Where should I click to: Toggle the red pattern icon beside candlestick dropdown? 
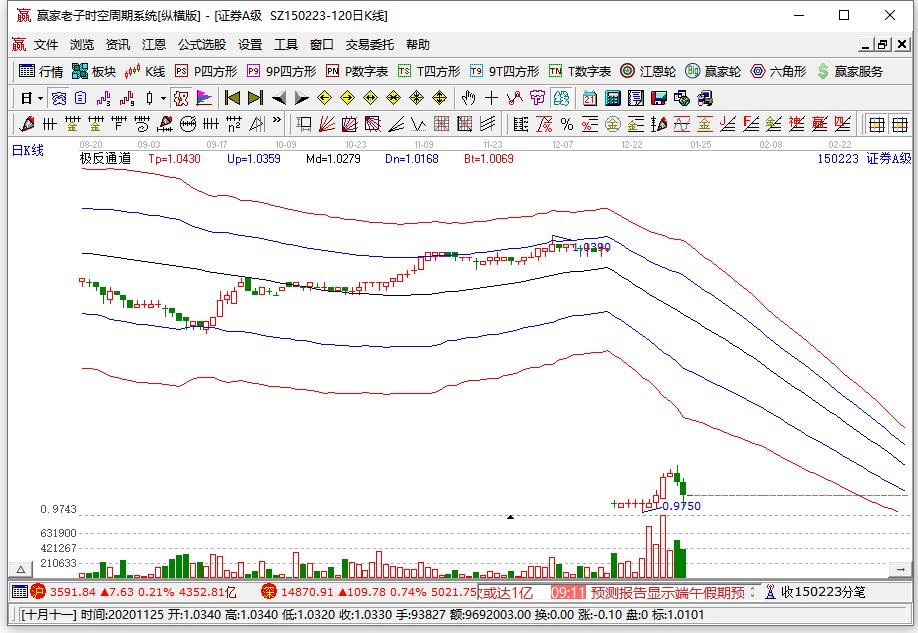click(x=181, y=98)
